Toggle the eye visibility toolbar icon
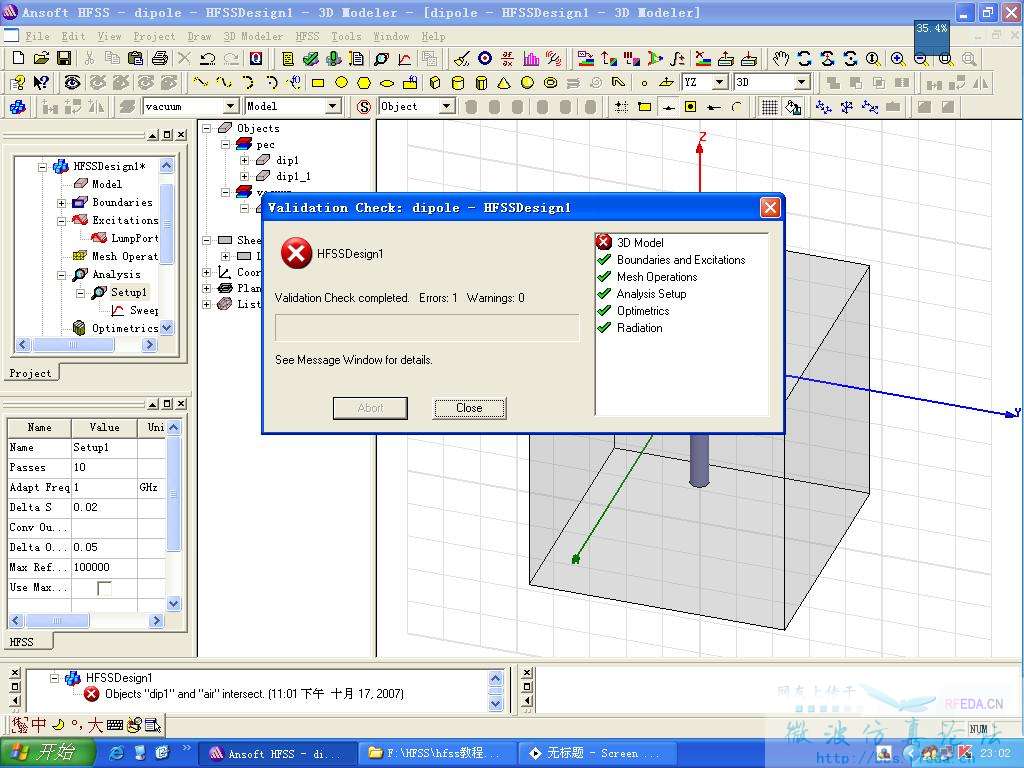This screenshot has width=1024, height=768. point(72,82)
